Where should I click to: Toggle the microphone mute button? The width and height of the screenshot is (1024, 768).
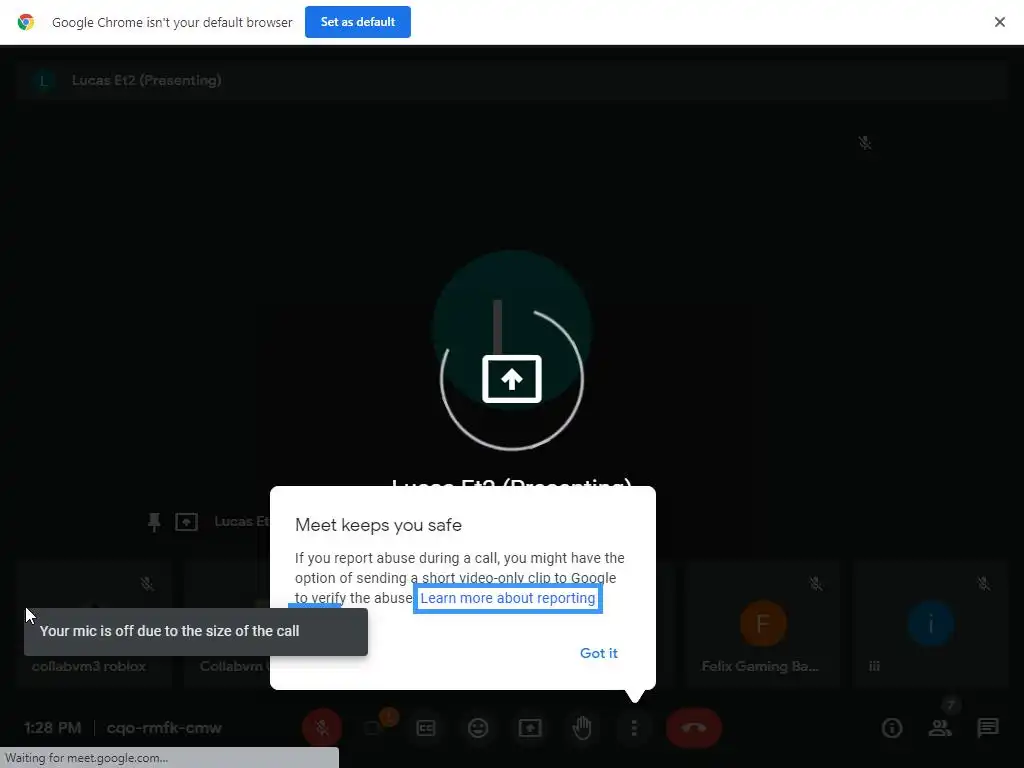tap(322, 728)
